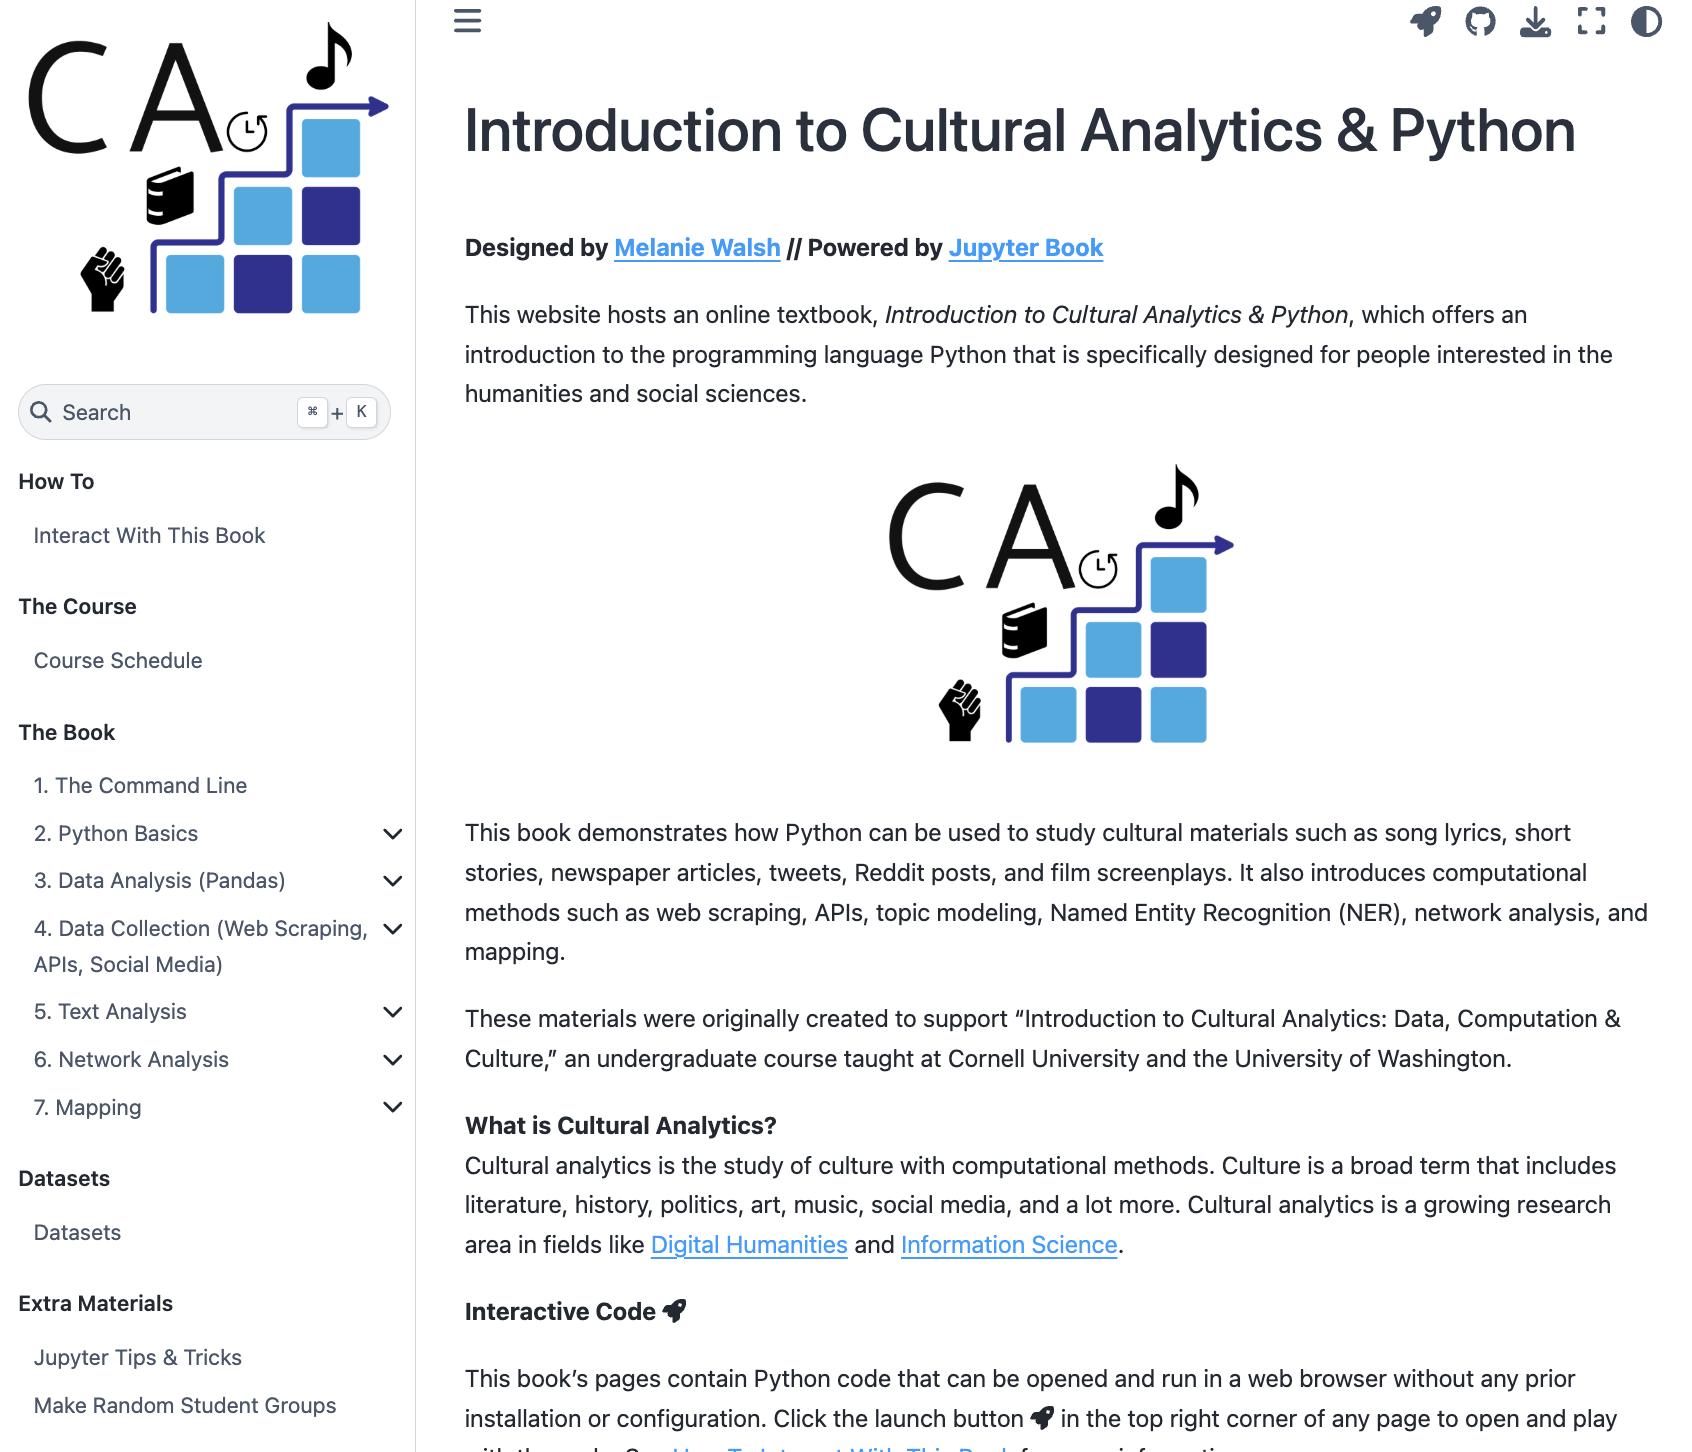The width and height of the screenshot is (1692, 1452).
Task: Click the large CA logo image in content
Action: pyautogui.click(x=1061, y=605)
